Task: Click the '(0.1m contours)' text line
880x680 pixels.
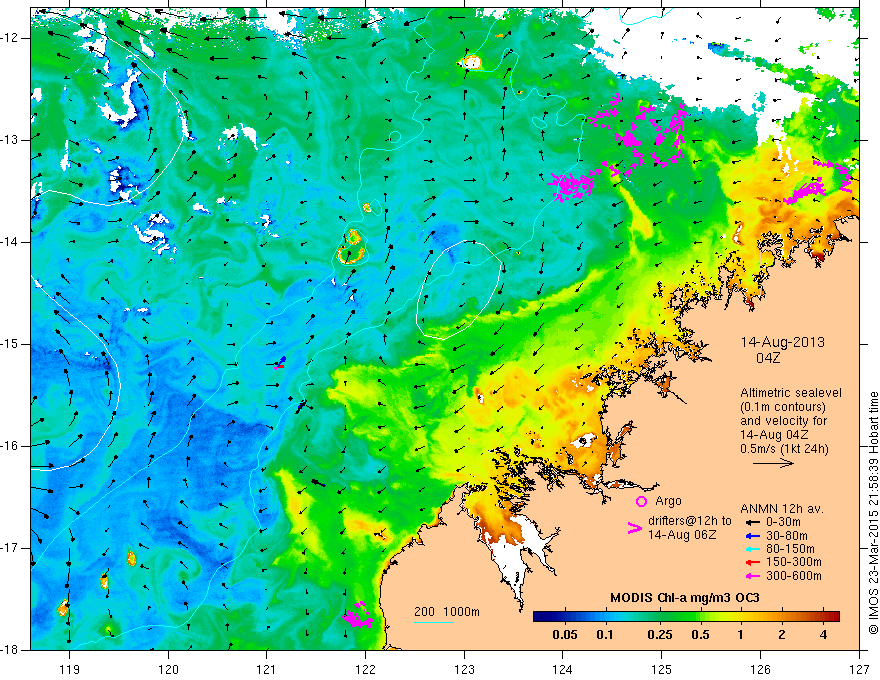Action: point(784,407)
